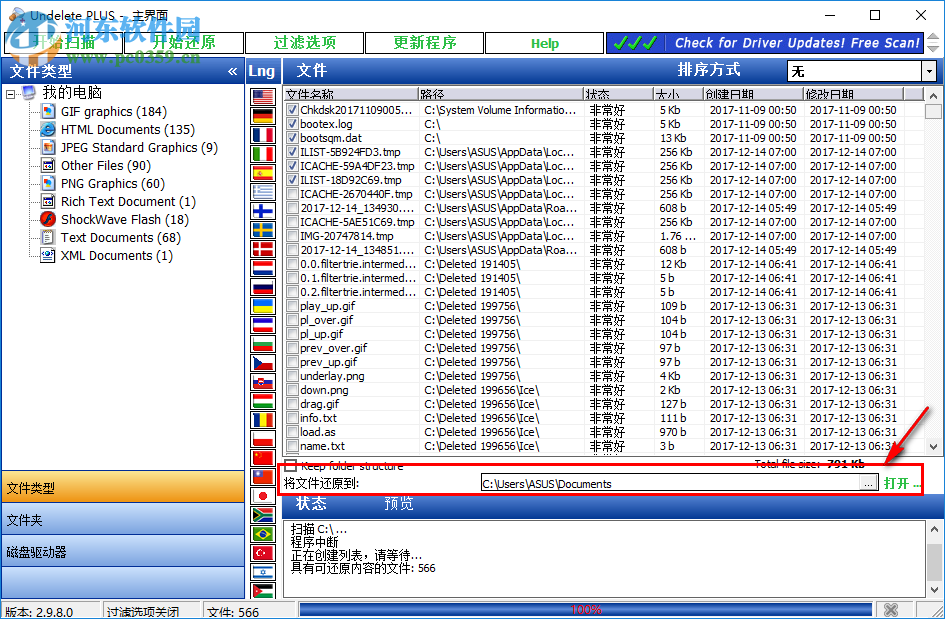Screen dimensions: 945x619
Task: Open the 排序方式 sorting dropdown
Action: click(929, 71)
